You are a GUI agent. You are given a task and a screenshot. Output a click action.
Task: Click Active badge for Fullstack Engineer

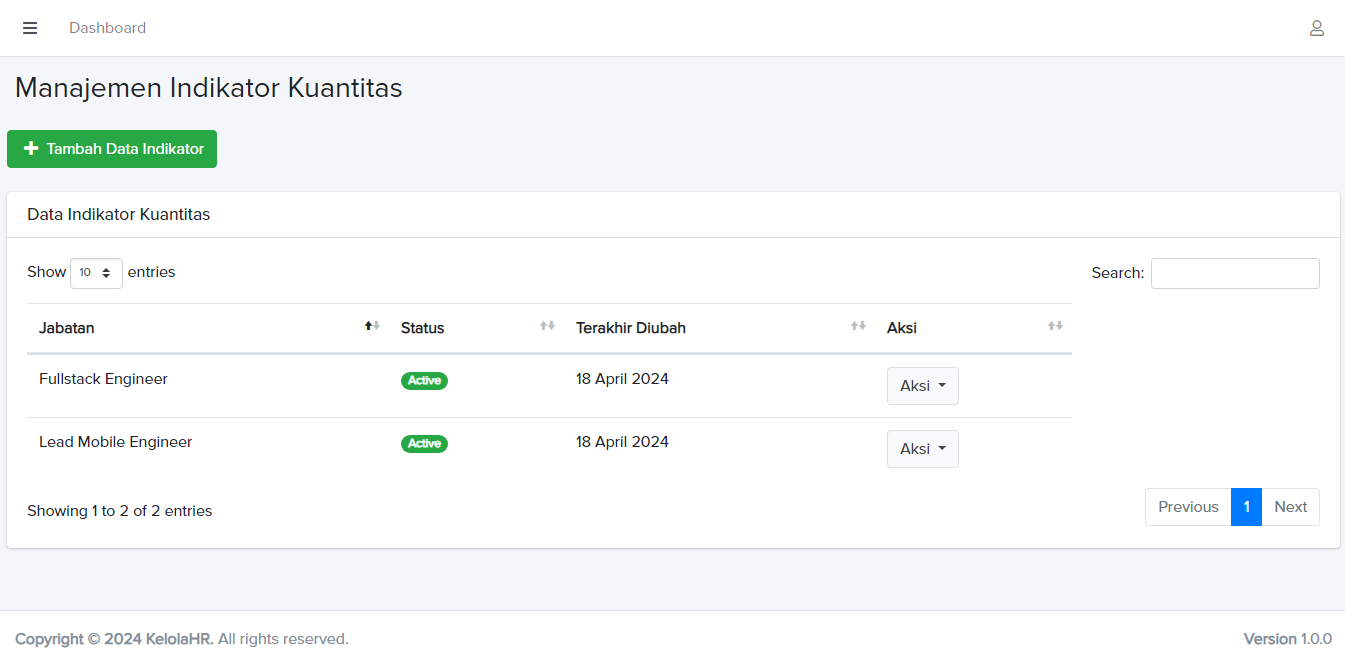[424, 381]
